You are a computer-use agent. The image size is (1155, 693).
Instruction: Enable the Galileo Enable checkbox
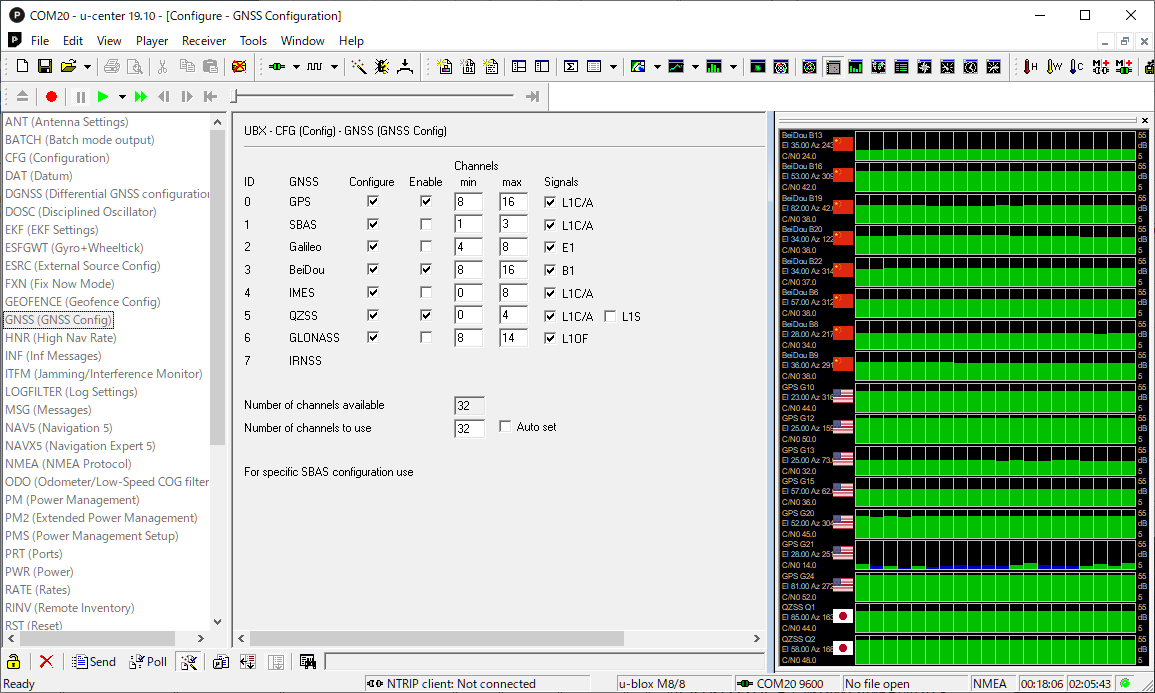[426, 246]
